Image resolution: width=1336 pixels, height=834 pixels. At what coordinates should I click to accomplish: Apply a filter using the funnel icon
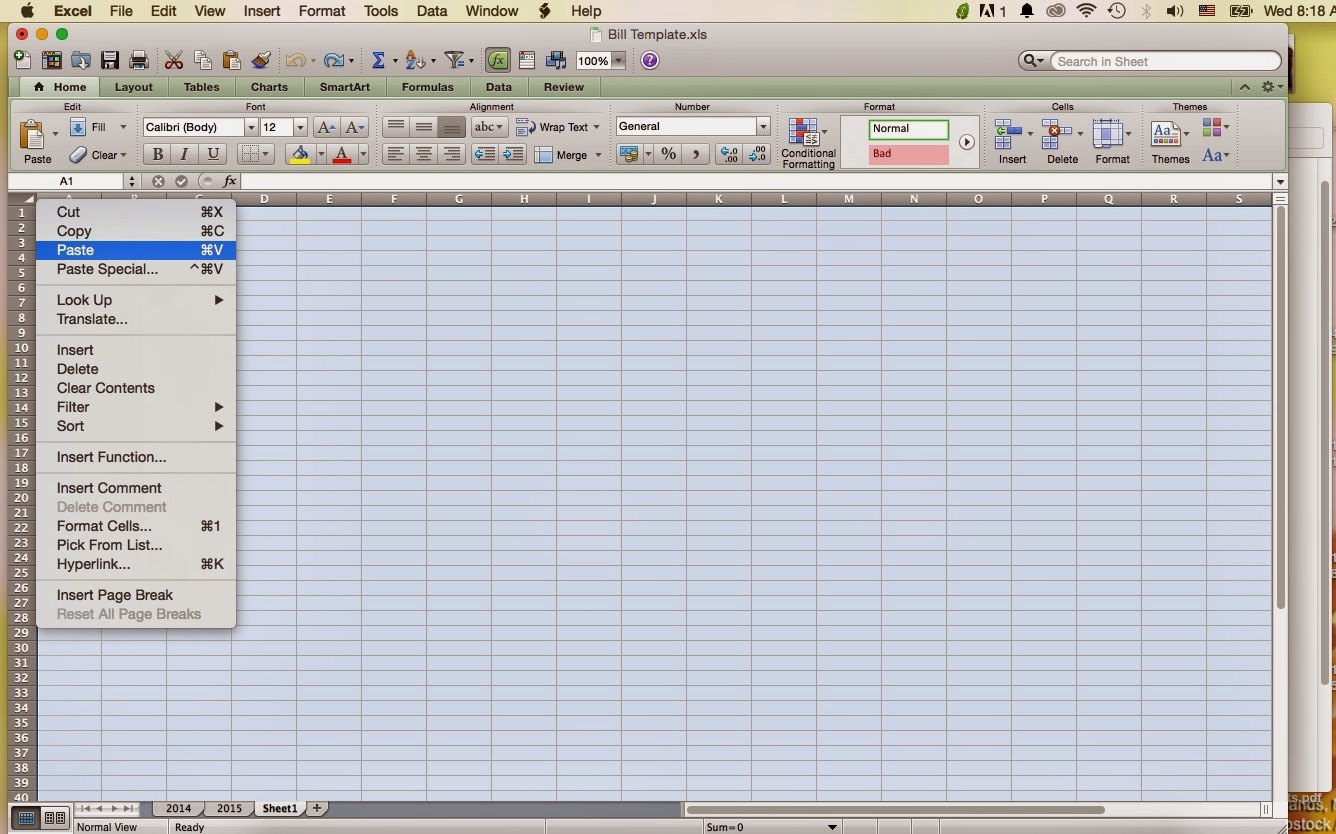pos(455,61)
